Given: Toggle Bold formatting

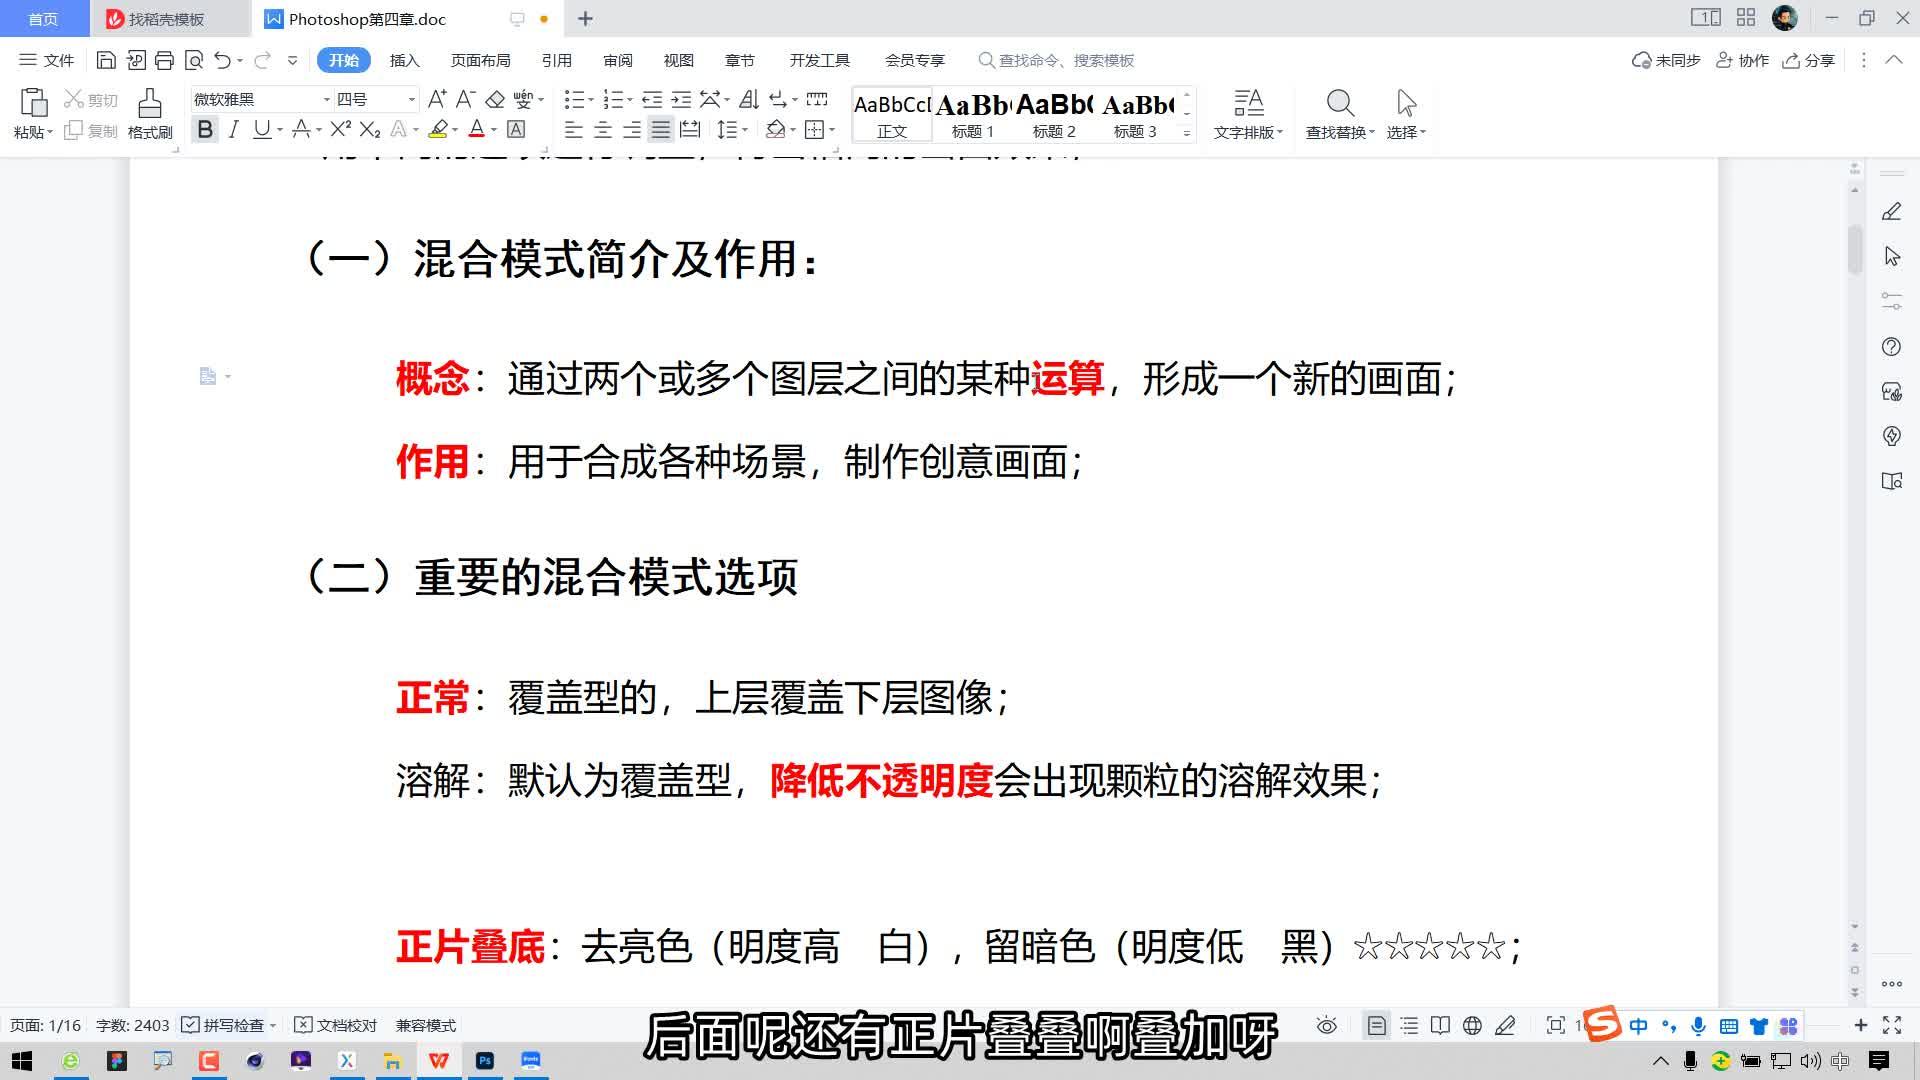Looking at the screenshot, I should pos(205,129).
